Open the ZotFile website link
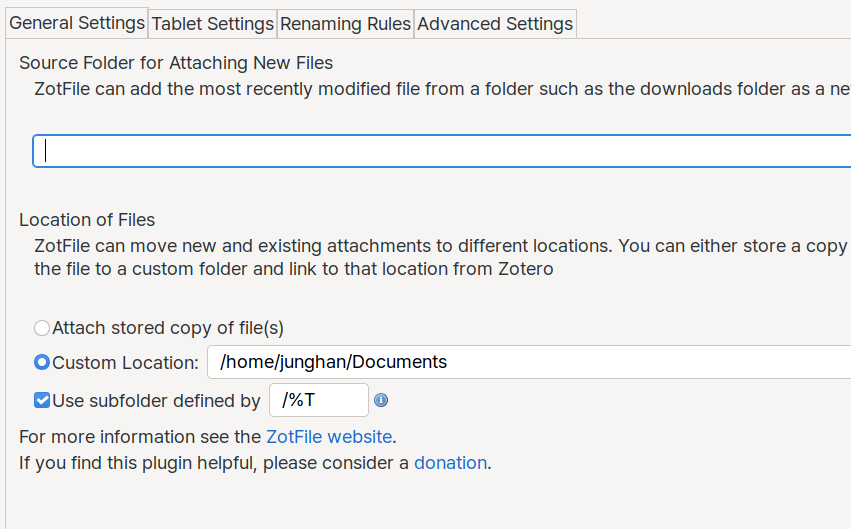The image size is (851, 529). coord(329,437)
